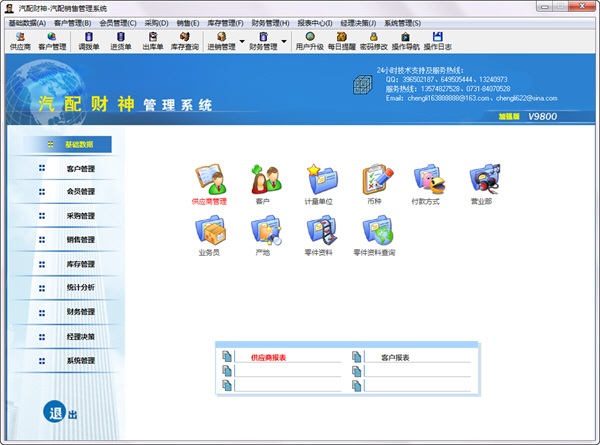Open the 经理决策(J) menu
This screenshot has width=600, height=445.
point(358,23)
